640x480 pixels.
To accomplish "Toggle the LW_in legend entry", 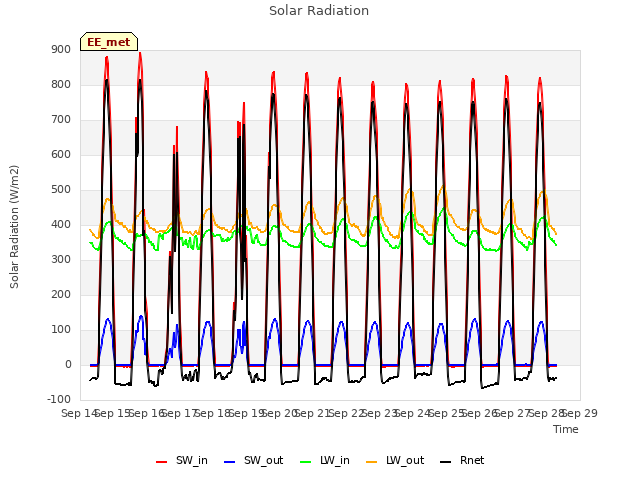I will tap(325, 461).
